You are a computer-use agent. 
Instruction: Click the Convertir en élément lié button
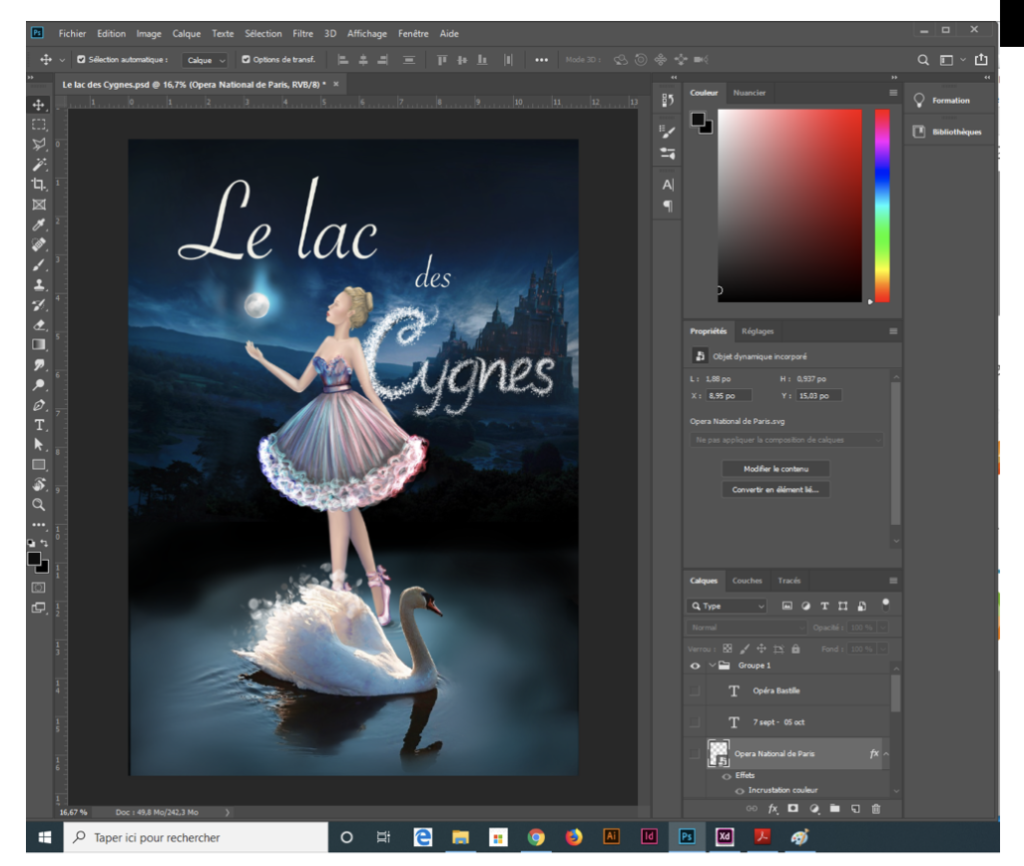776,490
